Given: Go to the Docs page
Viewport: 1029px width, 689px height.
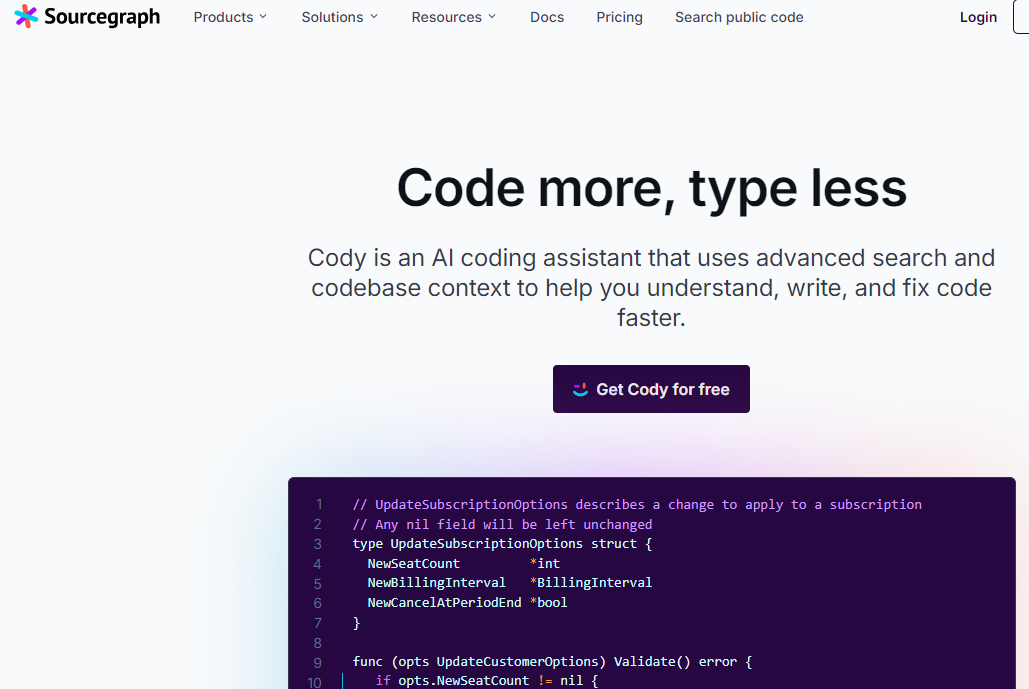Looking at the screenshot, I should pos(547,17).
